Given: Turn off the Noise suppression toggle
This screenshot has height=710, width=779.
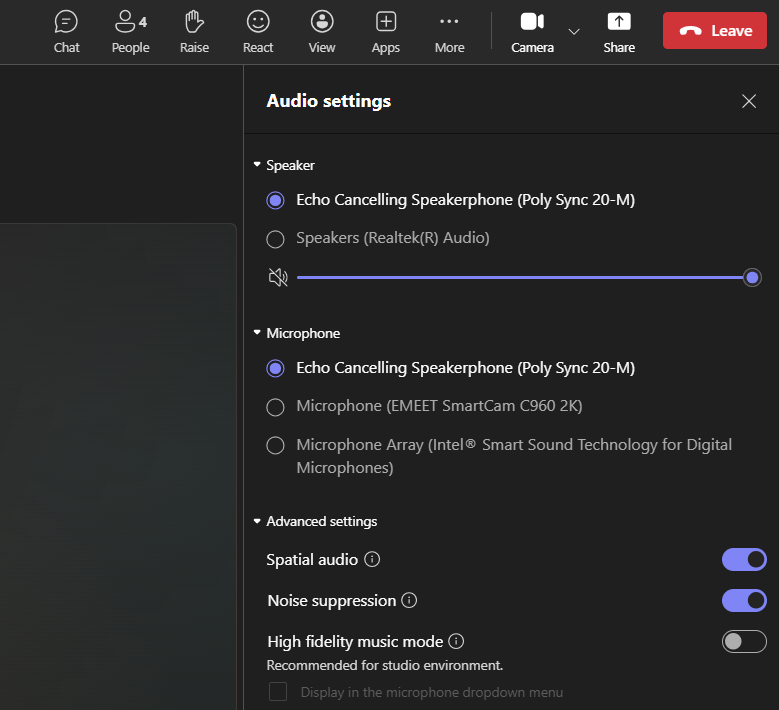Looking at the screenshot, I should 744,600.
